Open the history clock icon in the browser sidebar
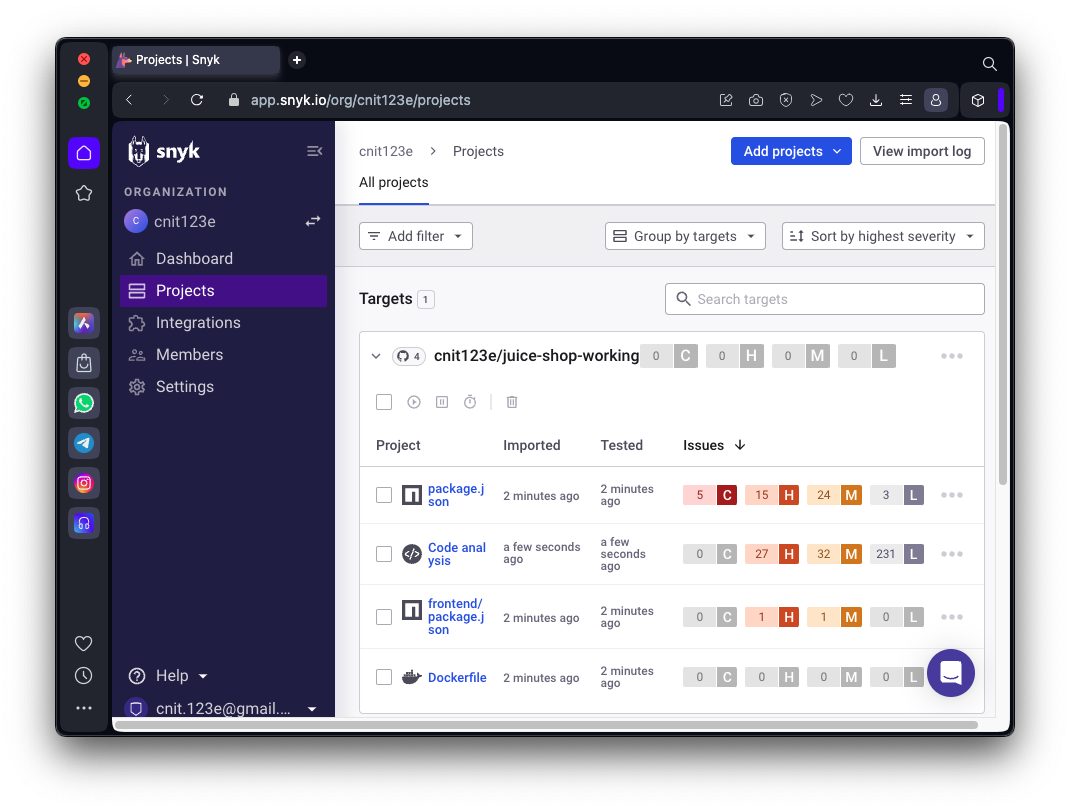Viewport: 1070px width, 810px height. point(84,676)
